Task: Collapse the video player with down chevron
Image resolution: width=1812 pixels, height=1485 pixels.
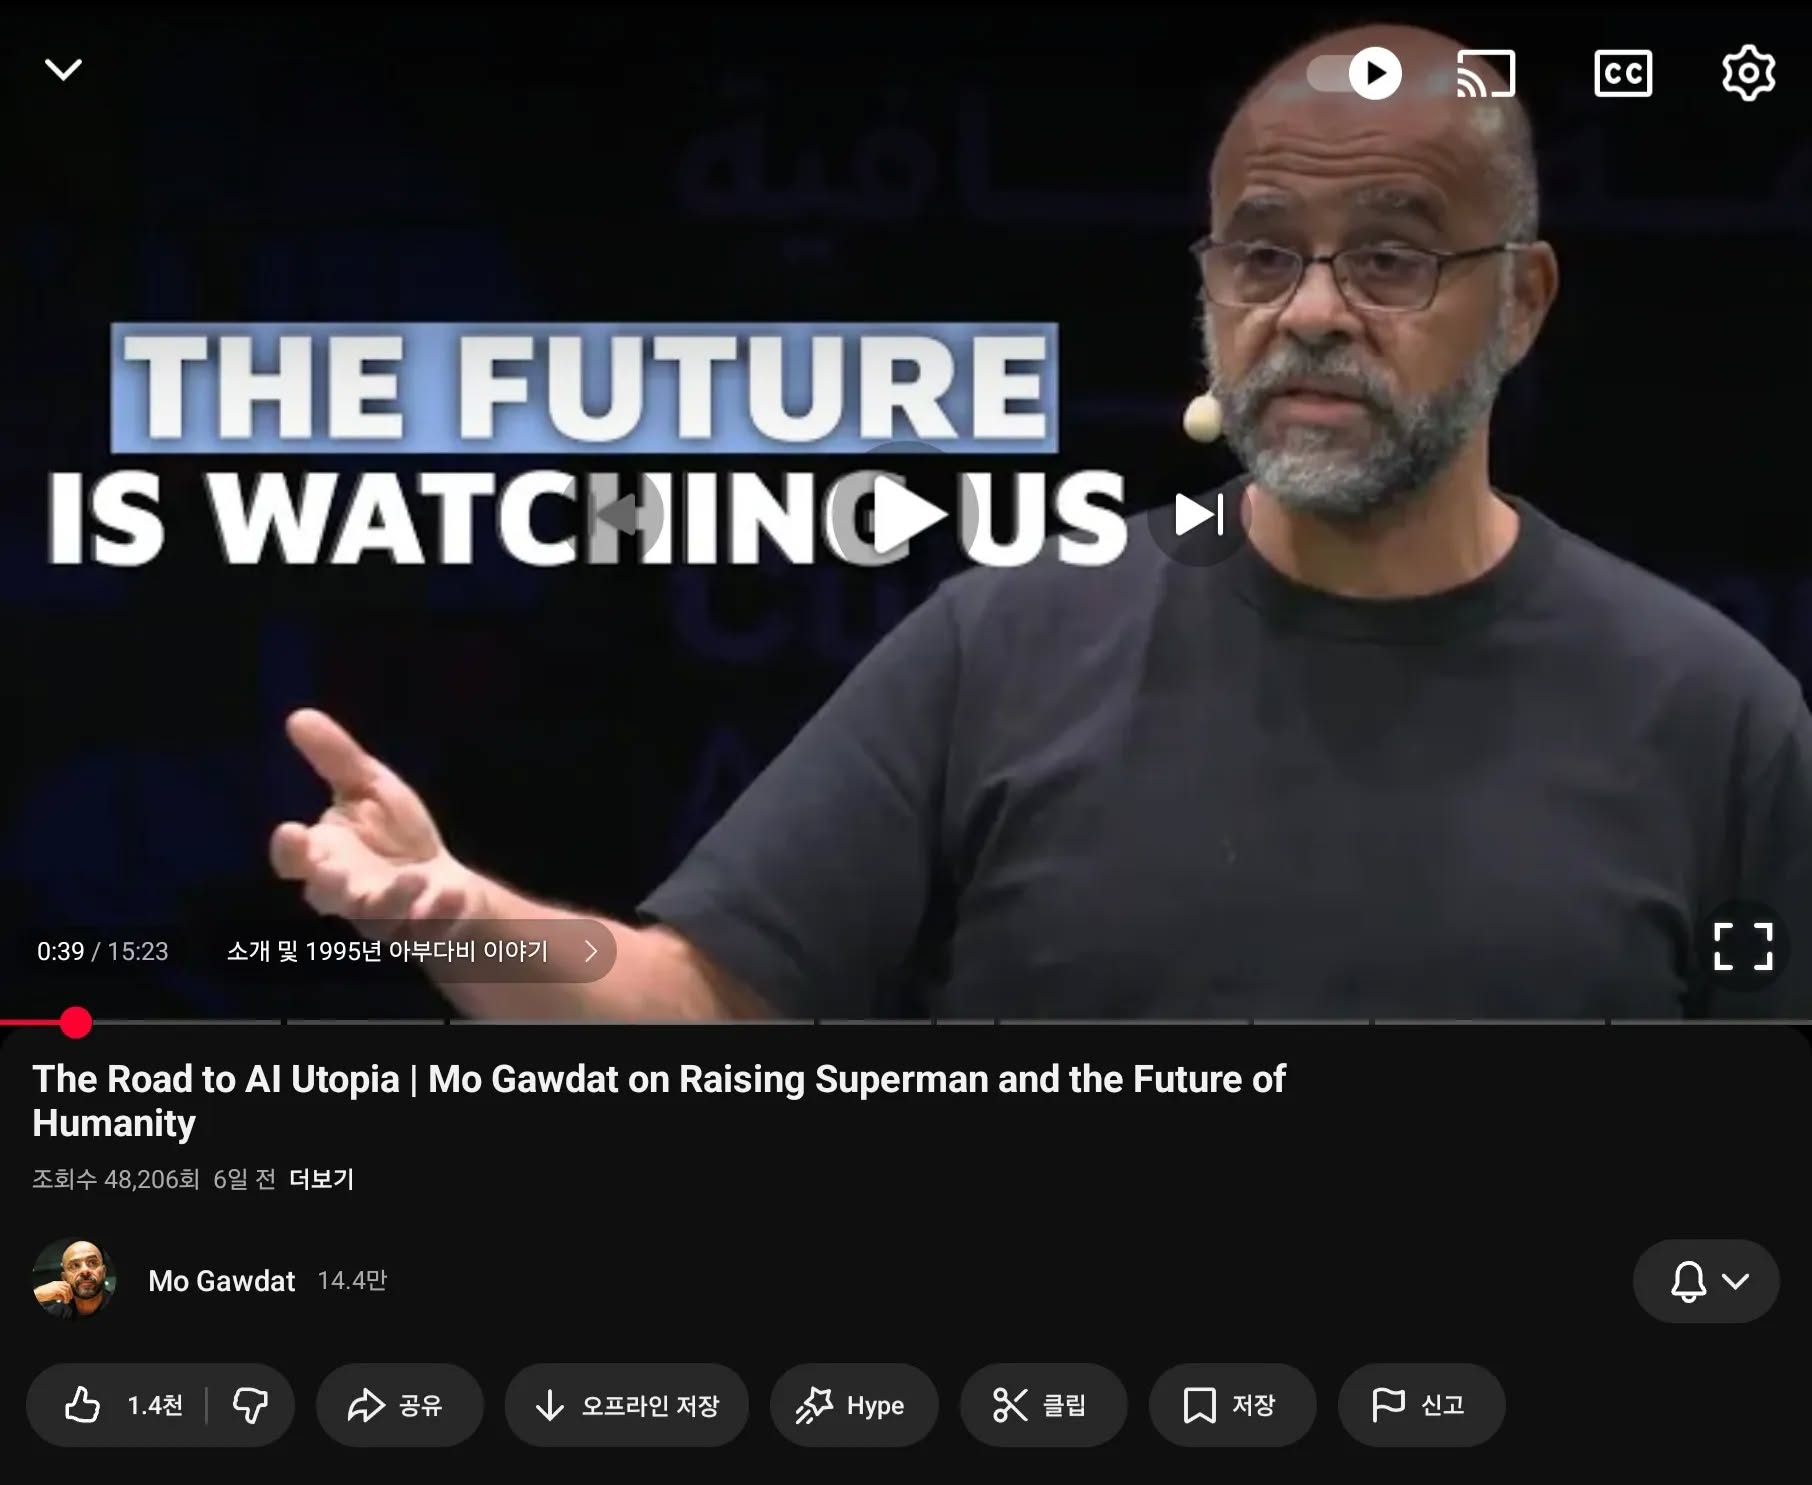Action: 63,70
